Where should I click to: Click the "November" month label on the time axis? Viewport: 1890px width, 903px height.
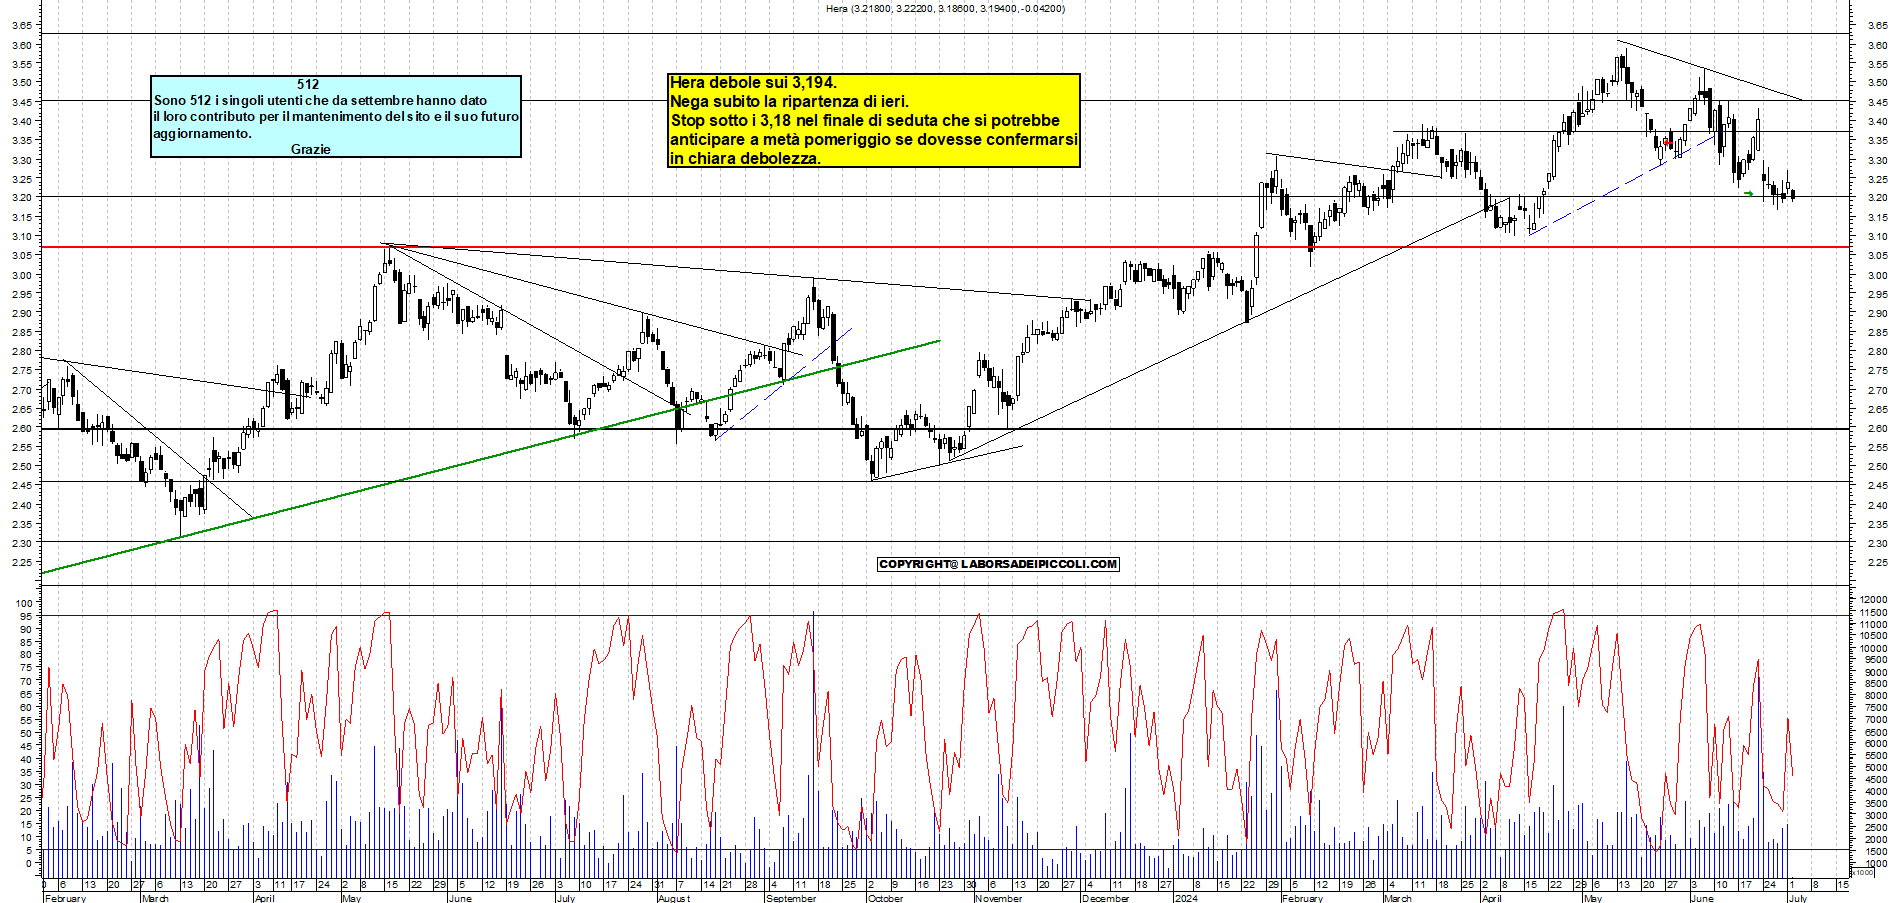pyautogui.click(x=999, y=898)
